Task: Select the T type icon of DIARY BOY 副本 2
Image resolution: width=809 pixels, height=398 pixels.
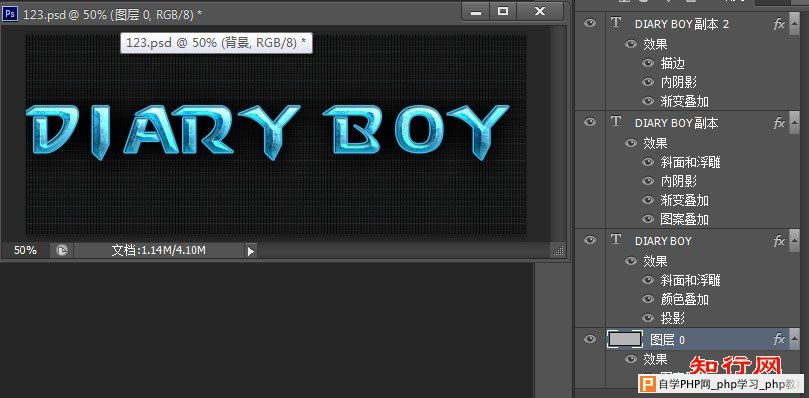Action: pos(616,23)
